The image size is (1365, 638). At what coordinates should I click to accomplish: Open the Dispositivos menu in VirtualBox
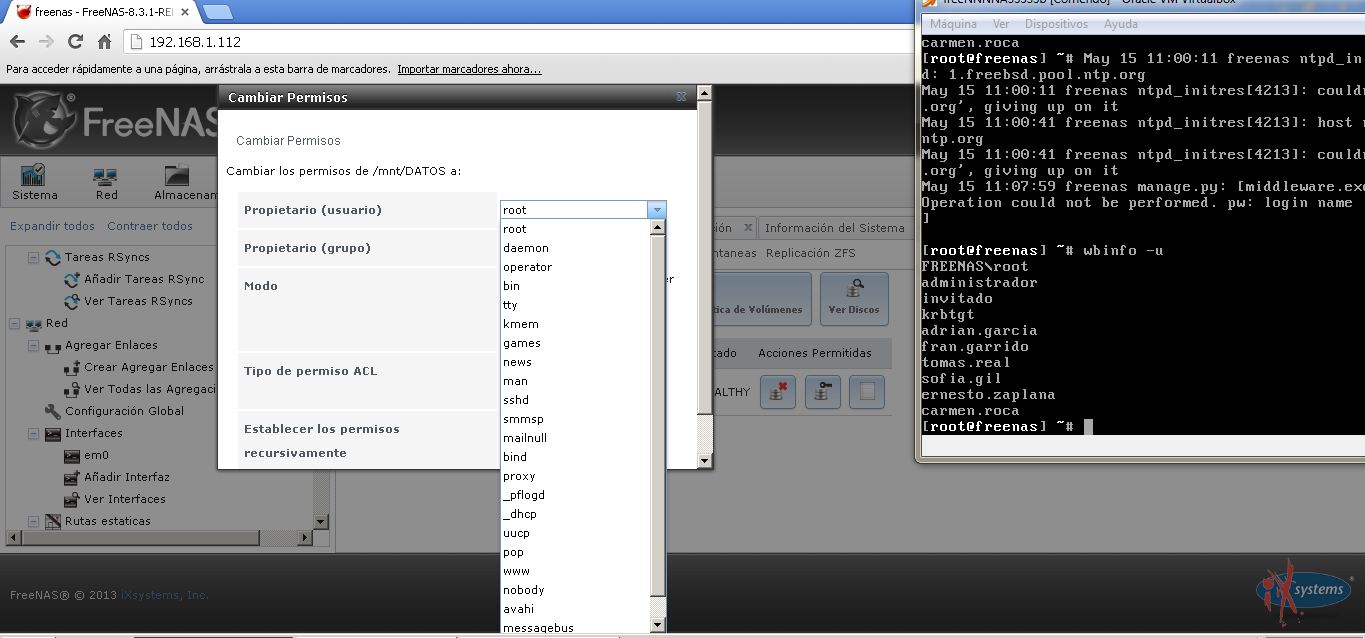(x=1055, y=24)
